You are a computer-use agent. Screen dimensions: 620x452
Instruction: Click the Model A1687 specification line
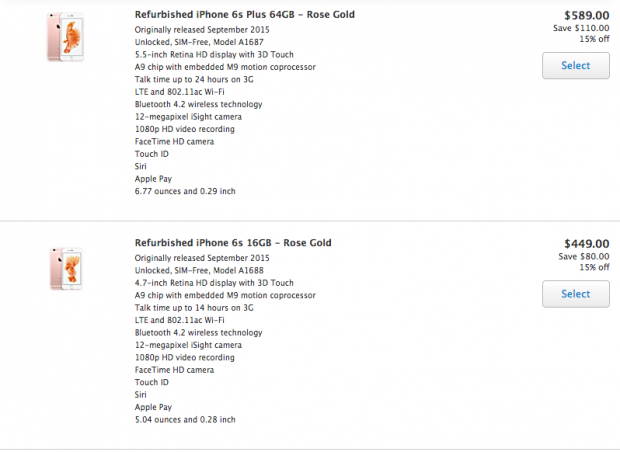click(x=199, y=42)
